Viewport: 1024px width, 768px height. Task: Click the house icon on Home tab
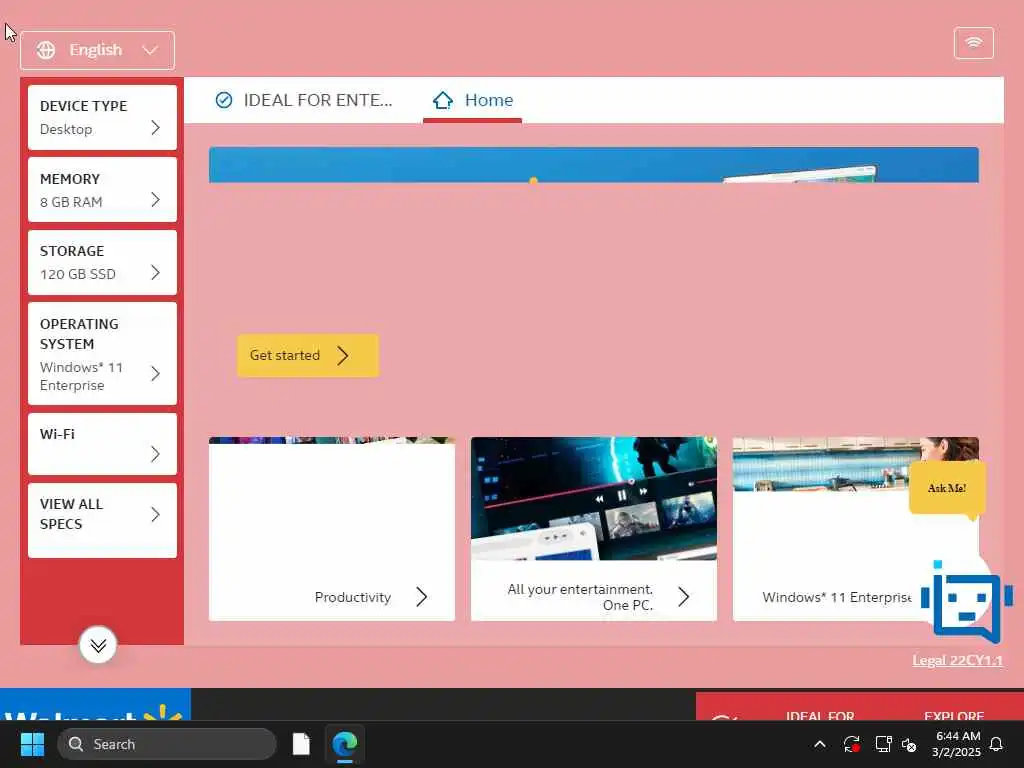pyautogui.click(x=443, y=100)
